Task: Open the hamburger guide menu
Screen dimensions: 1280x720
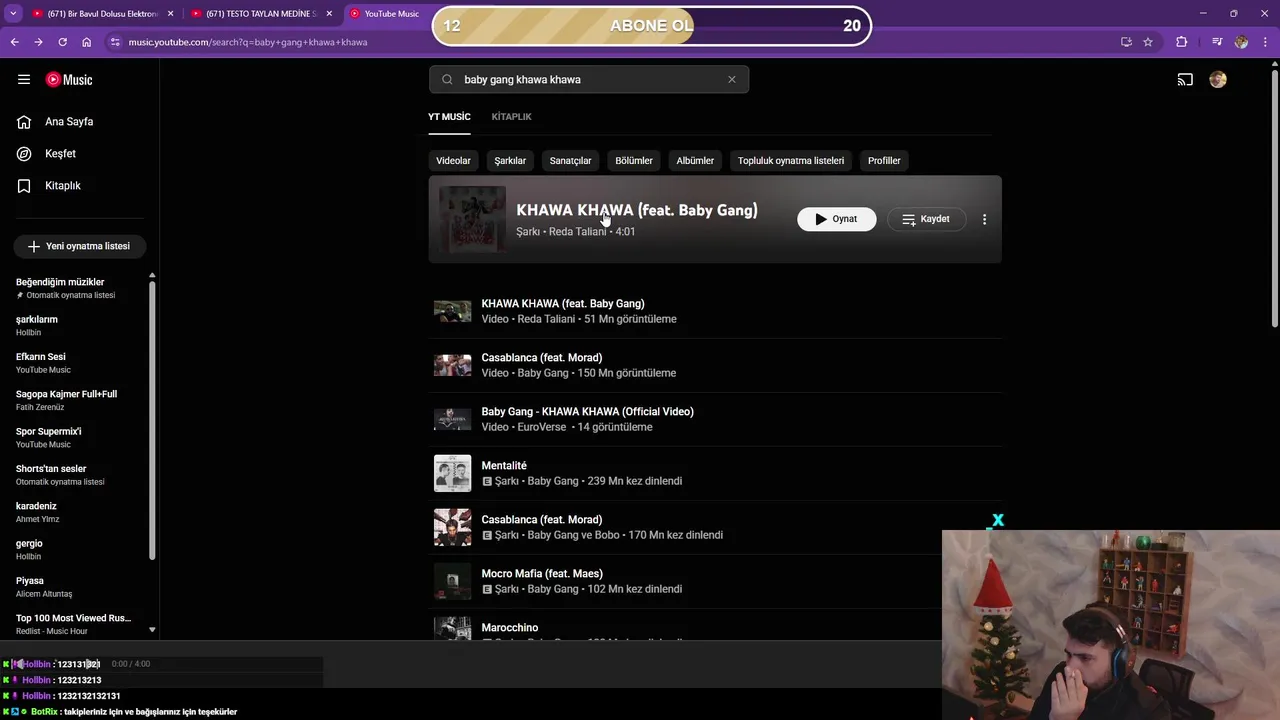Action: tap(24, 80)
